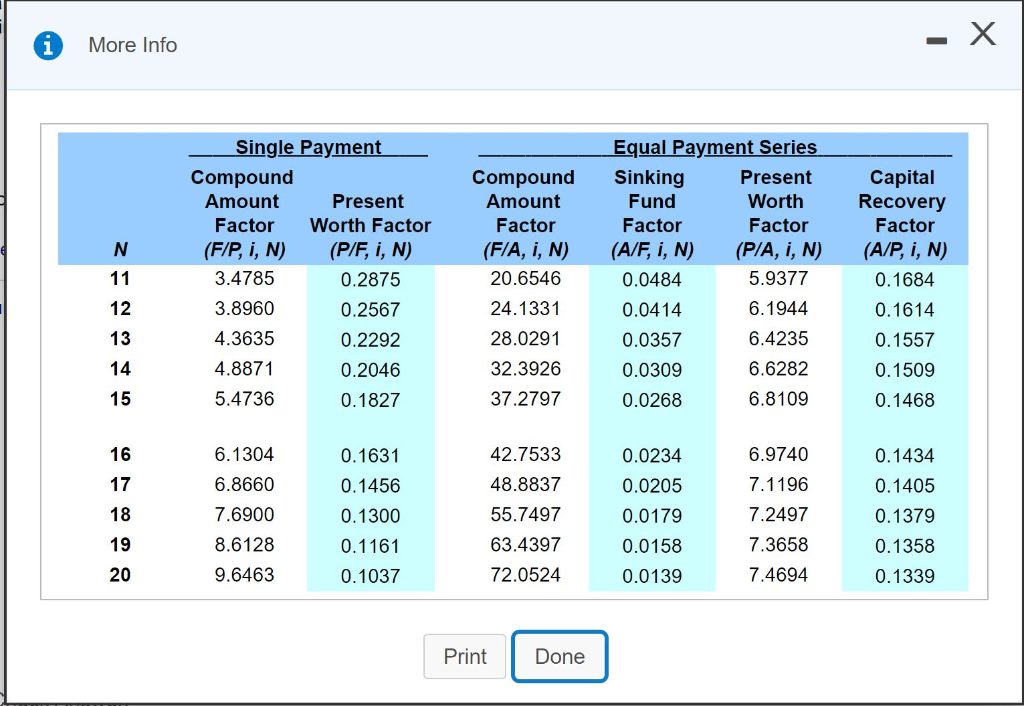Select the sinking fund value 0.0309
This screenshot has width=1024, height=706.
(651, 370)
